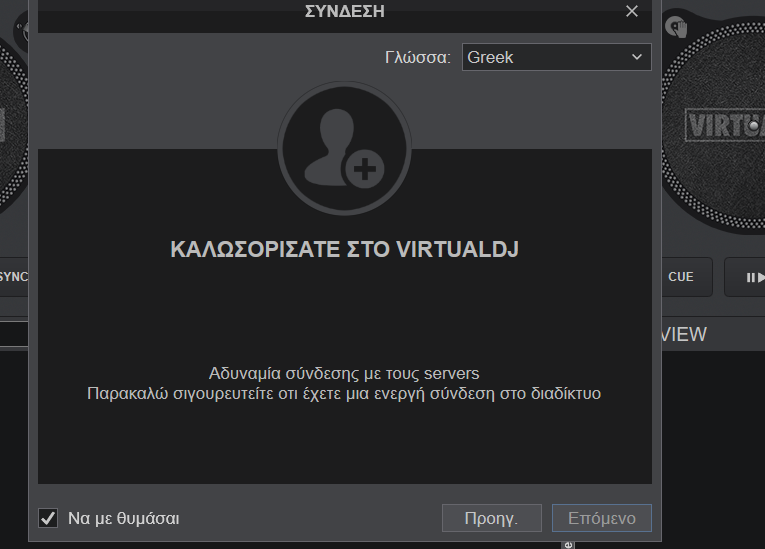This screenshot has height=549, width=765.
Task: Click the SYNC button on left deck
Action: (14, 277)
